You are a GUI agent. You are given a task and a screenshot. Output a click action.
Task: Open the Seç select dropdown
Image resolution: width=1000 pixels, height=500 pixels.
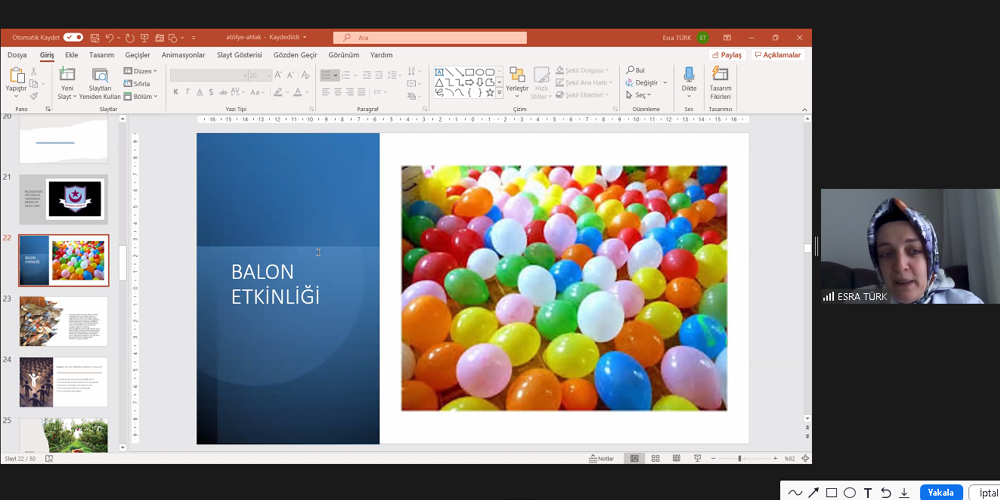tap(638, 95)
